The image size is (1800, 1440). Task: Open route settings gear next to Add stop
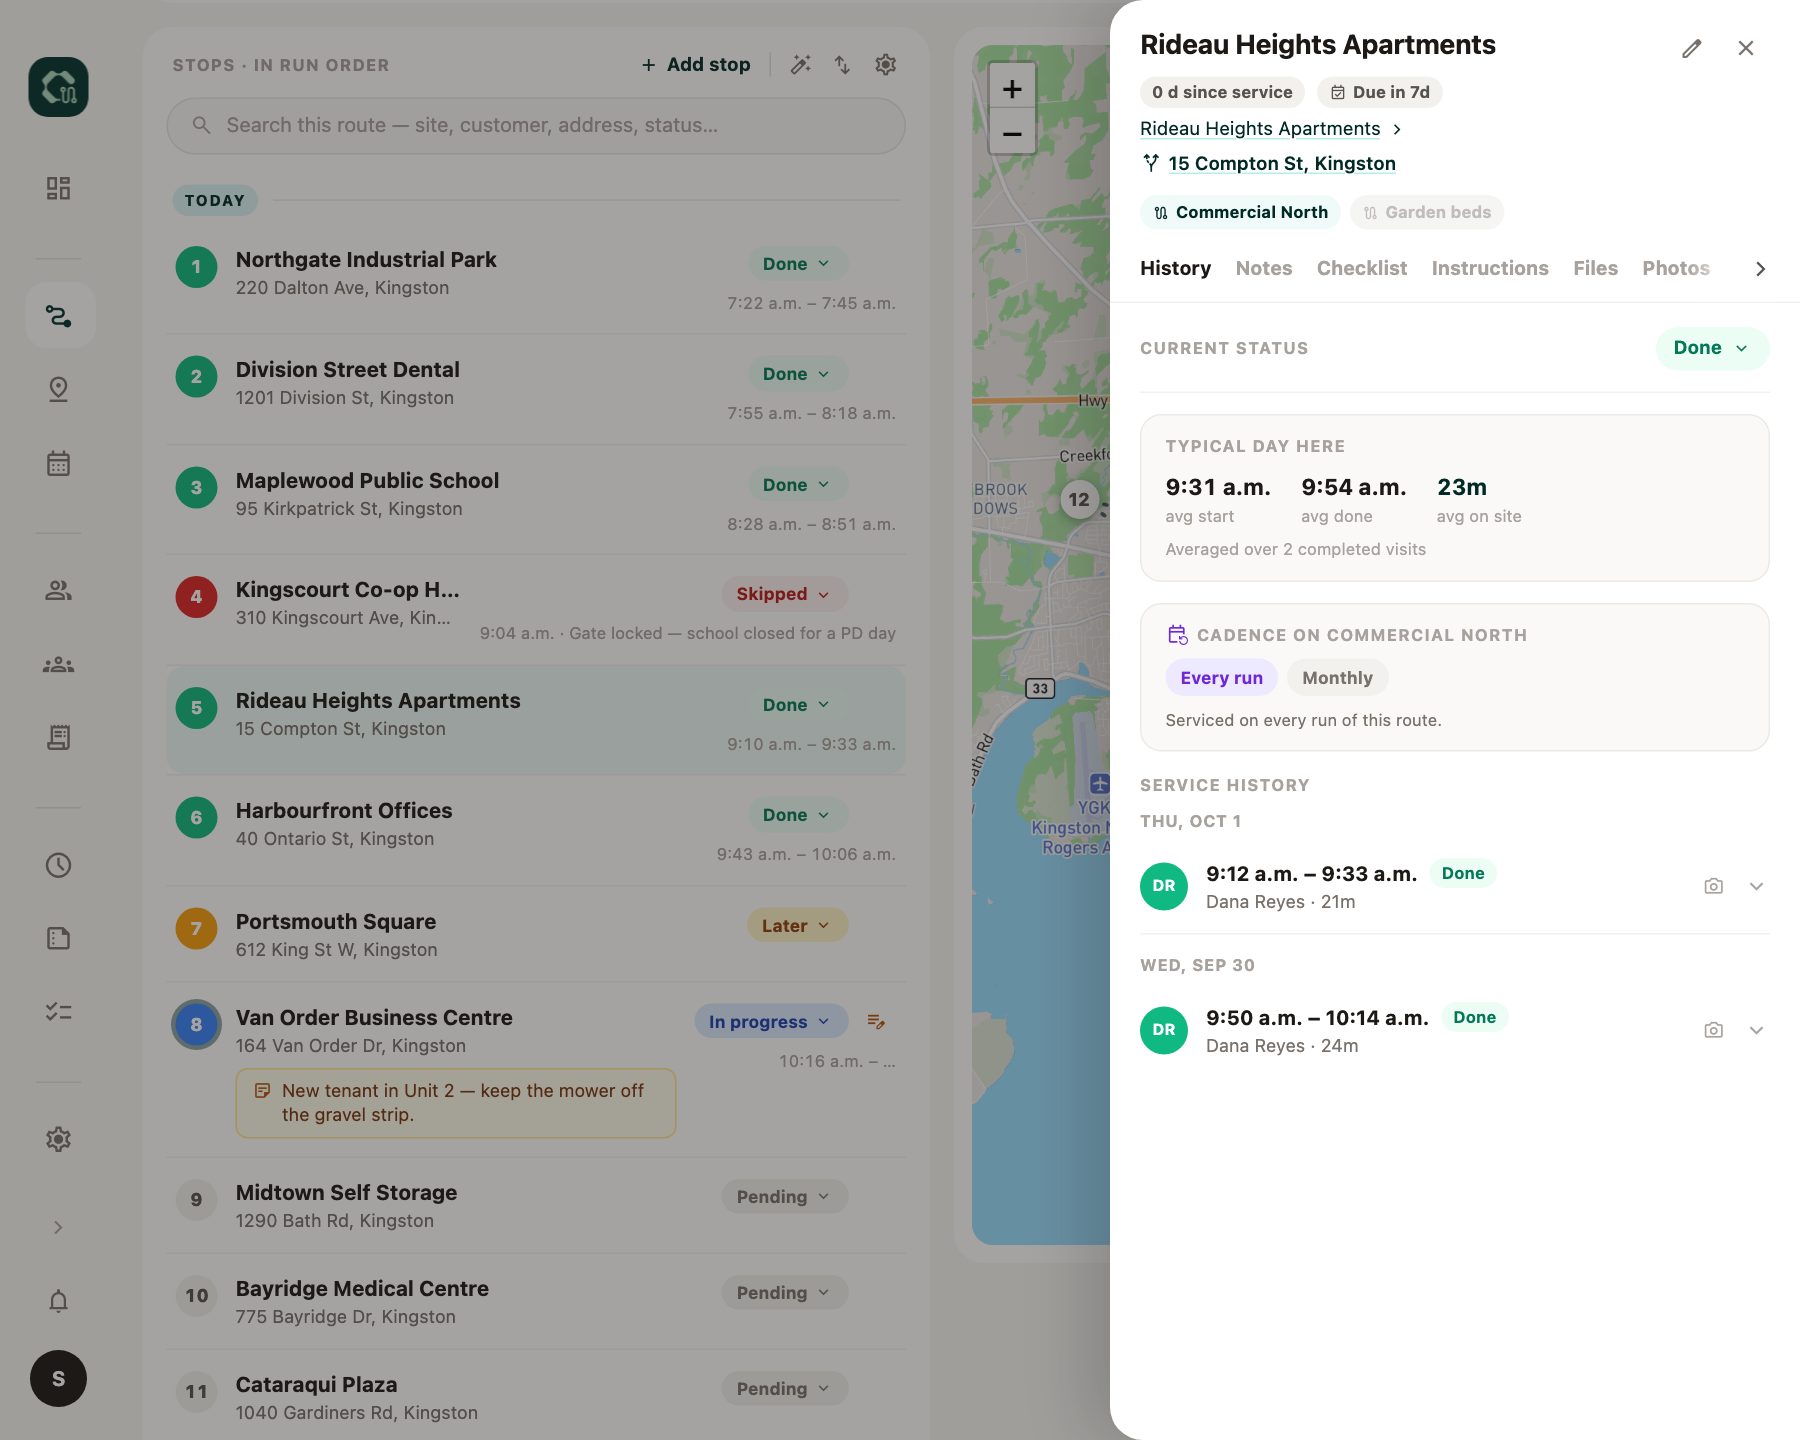(885, 65)
